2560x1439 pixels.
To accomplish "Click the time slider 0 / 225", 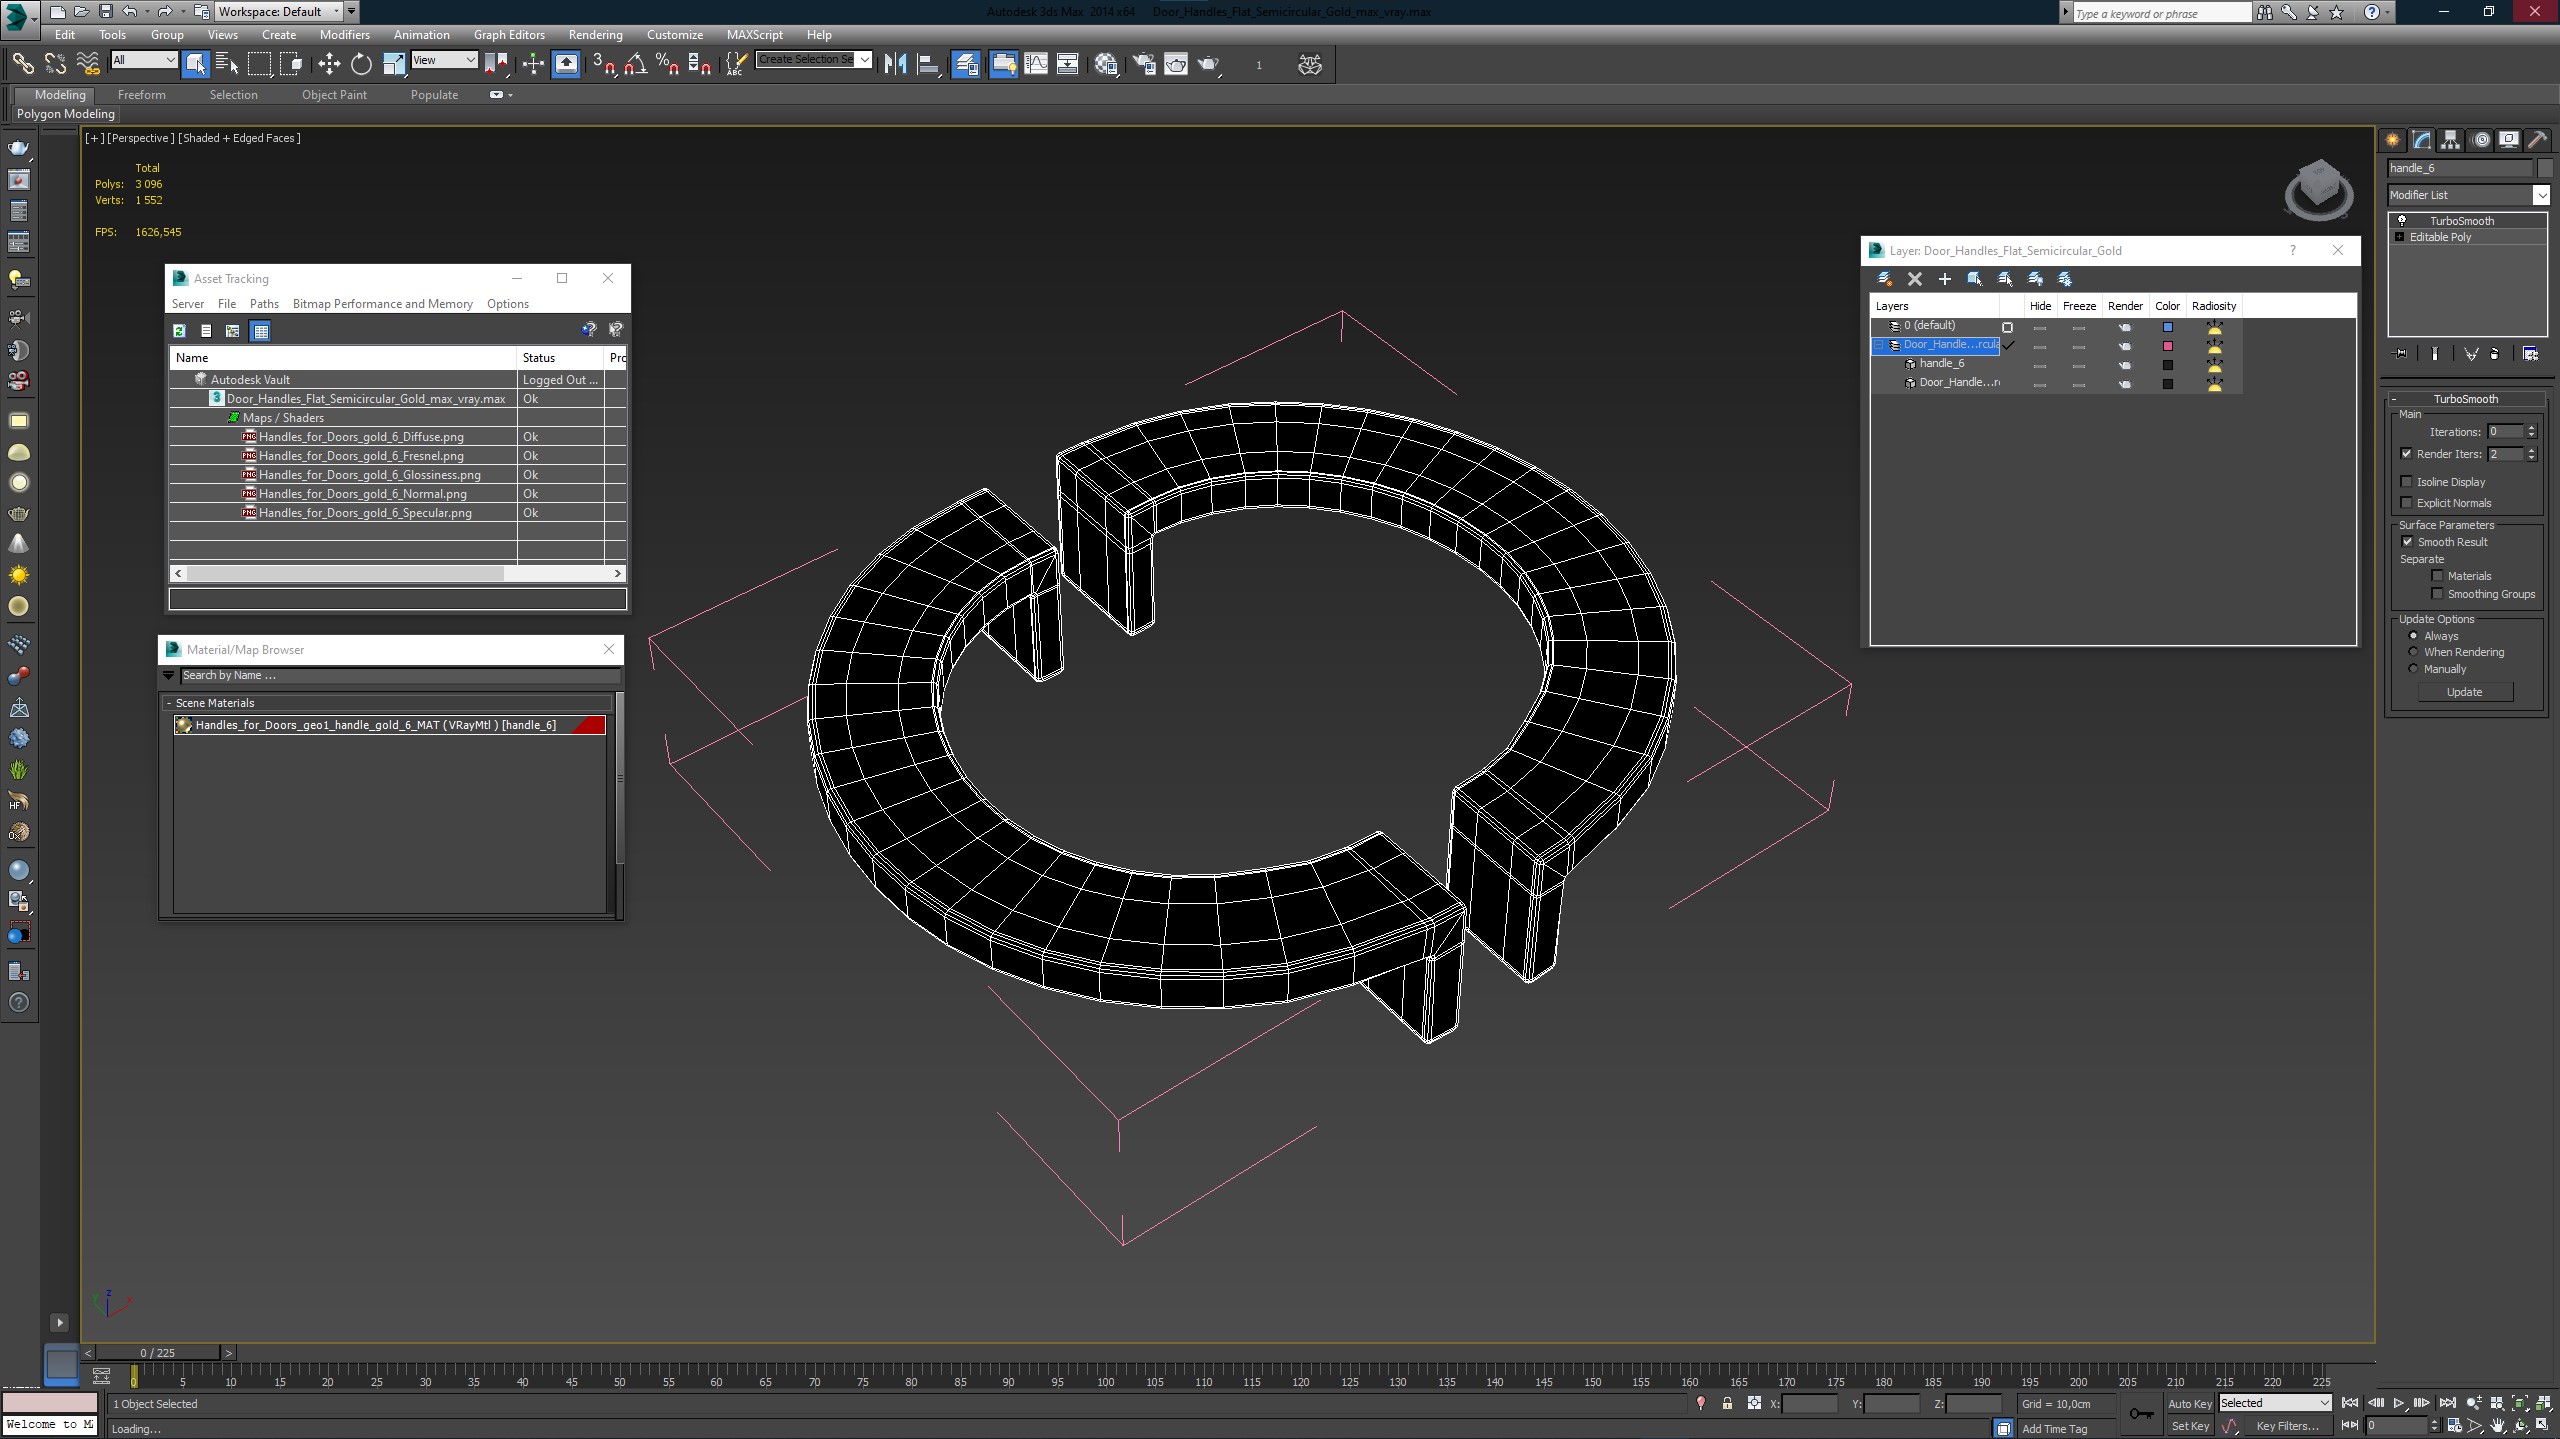I will point(158,1353).
